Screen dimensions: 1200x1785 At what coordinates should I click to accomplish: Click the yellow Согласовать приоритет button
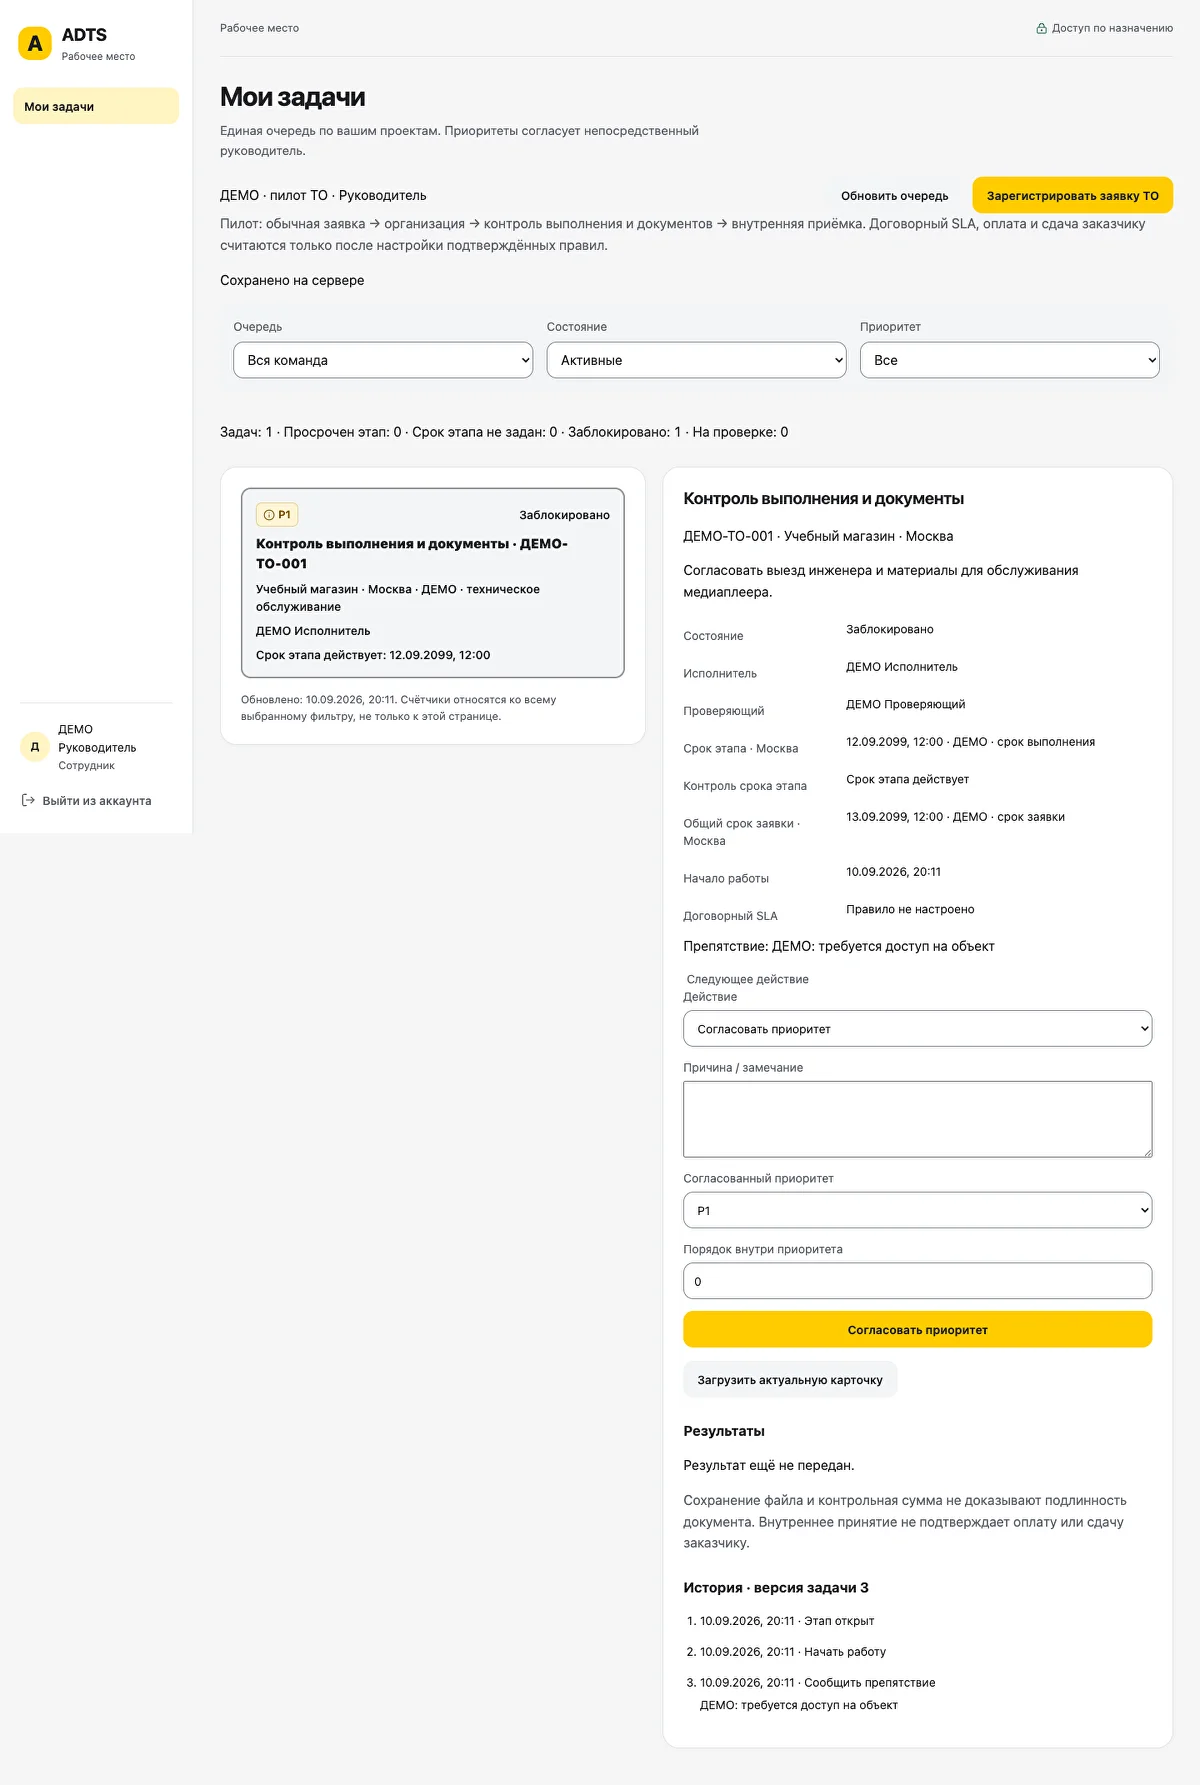(x=917, y=1330)
